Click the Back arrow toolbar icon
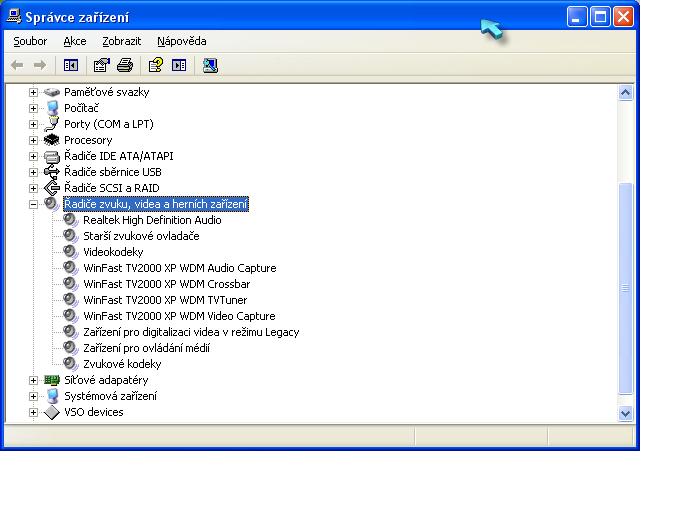This screenshot has width=700, height=521. [17, 66]
